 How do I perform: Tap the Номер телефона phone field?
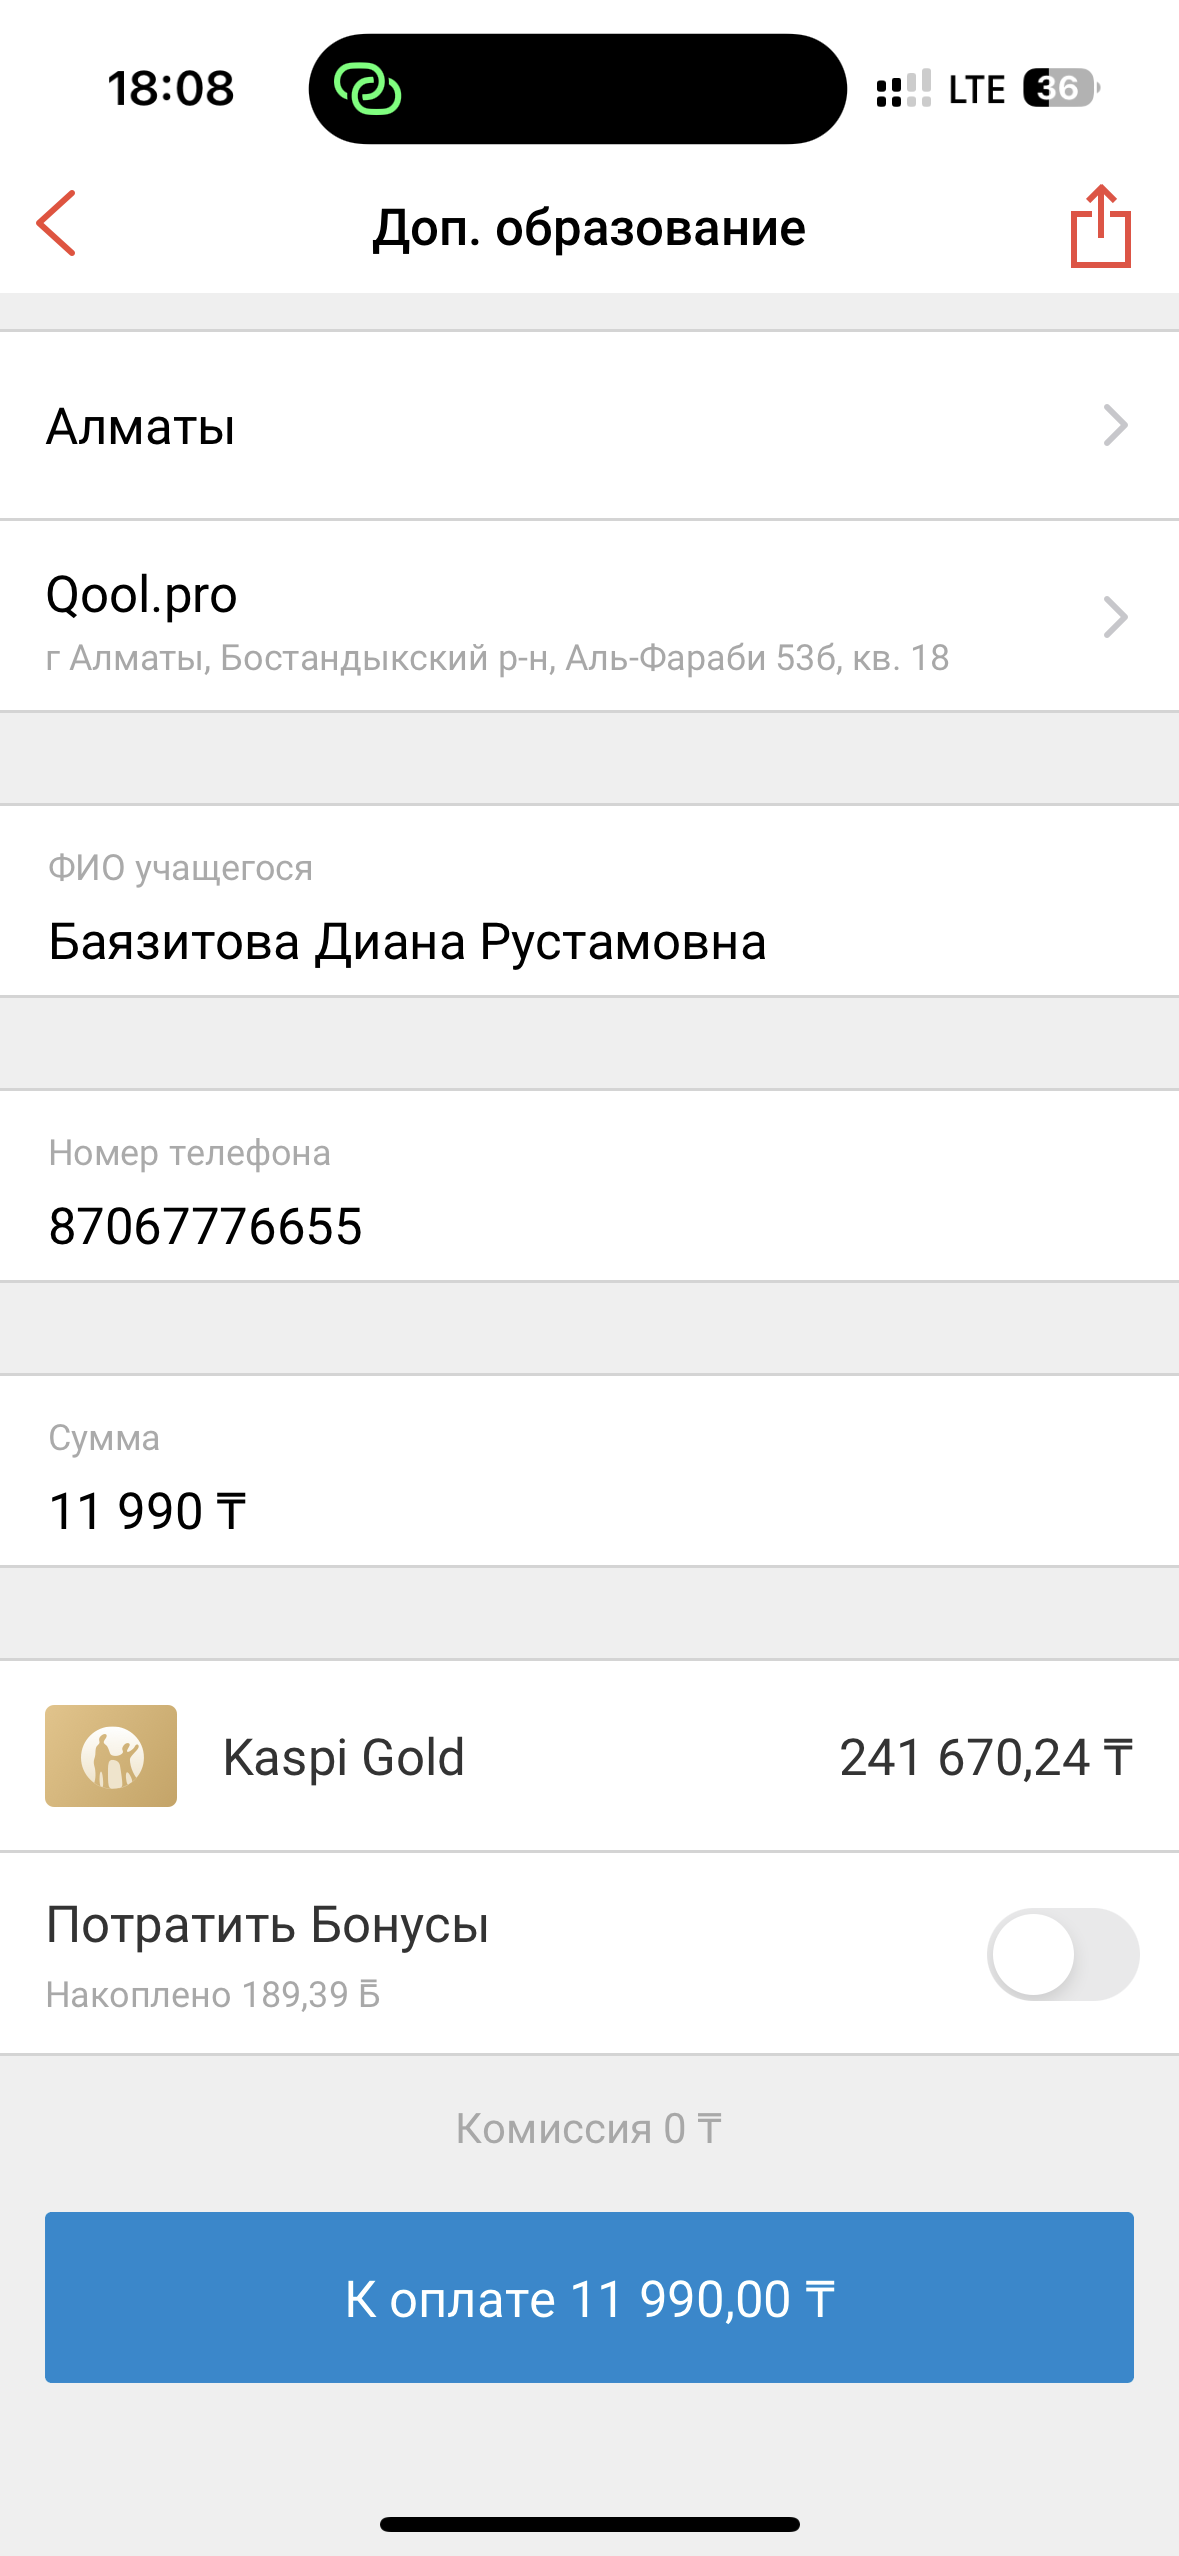[206, 1227]
